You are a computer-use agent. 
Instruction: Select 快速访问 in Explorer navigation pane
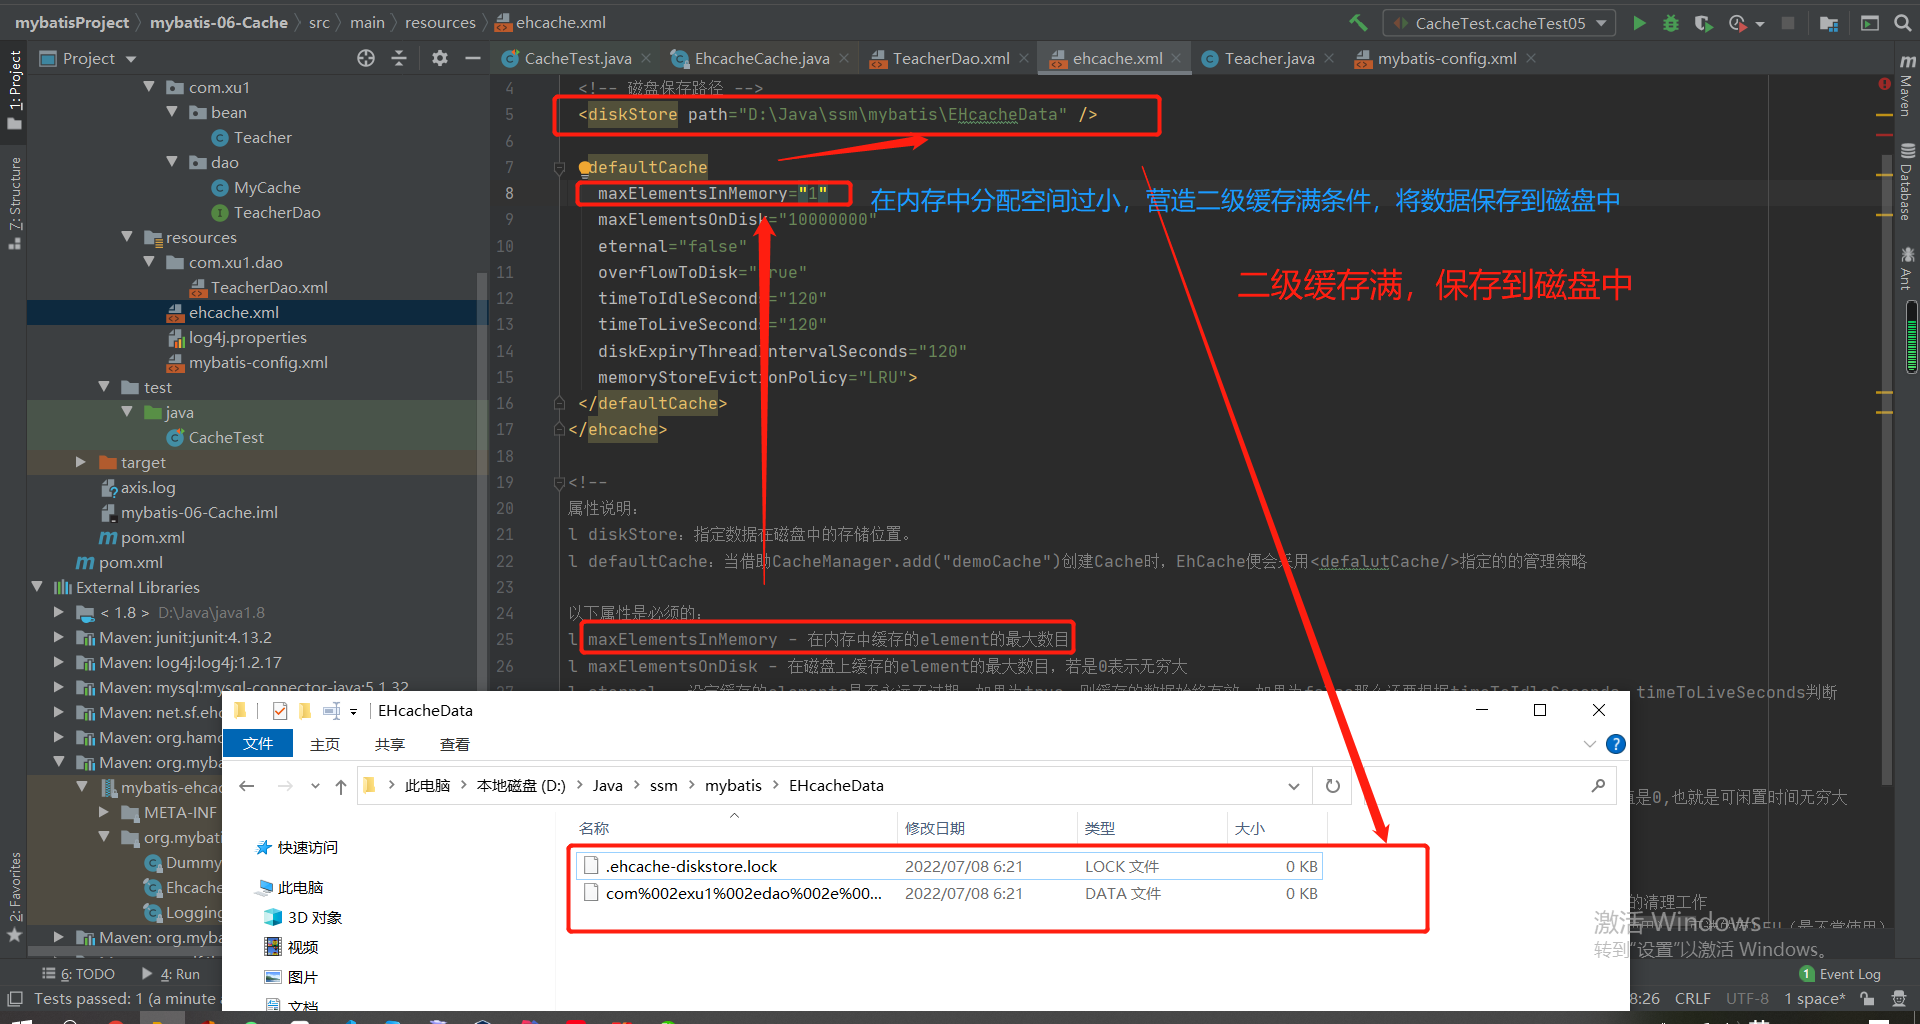[x=307, y=848]
